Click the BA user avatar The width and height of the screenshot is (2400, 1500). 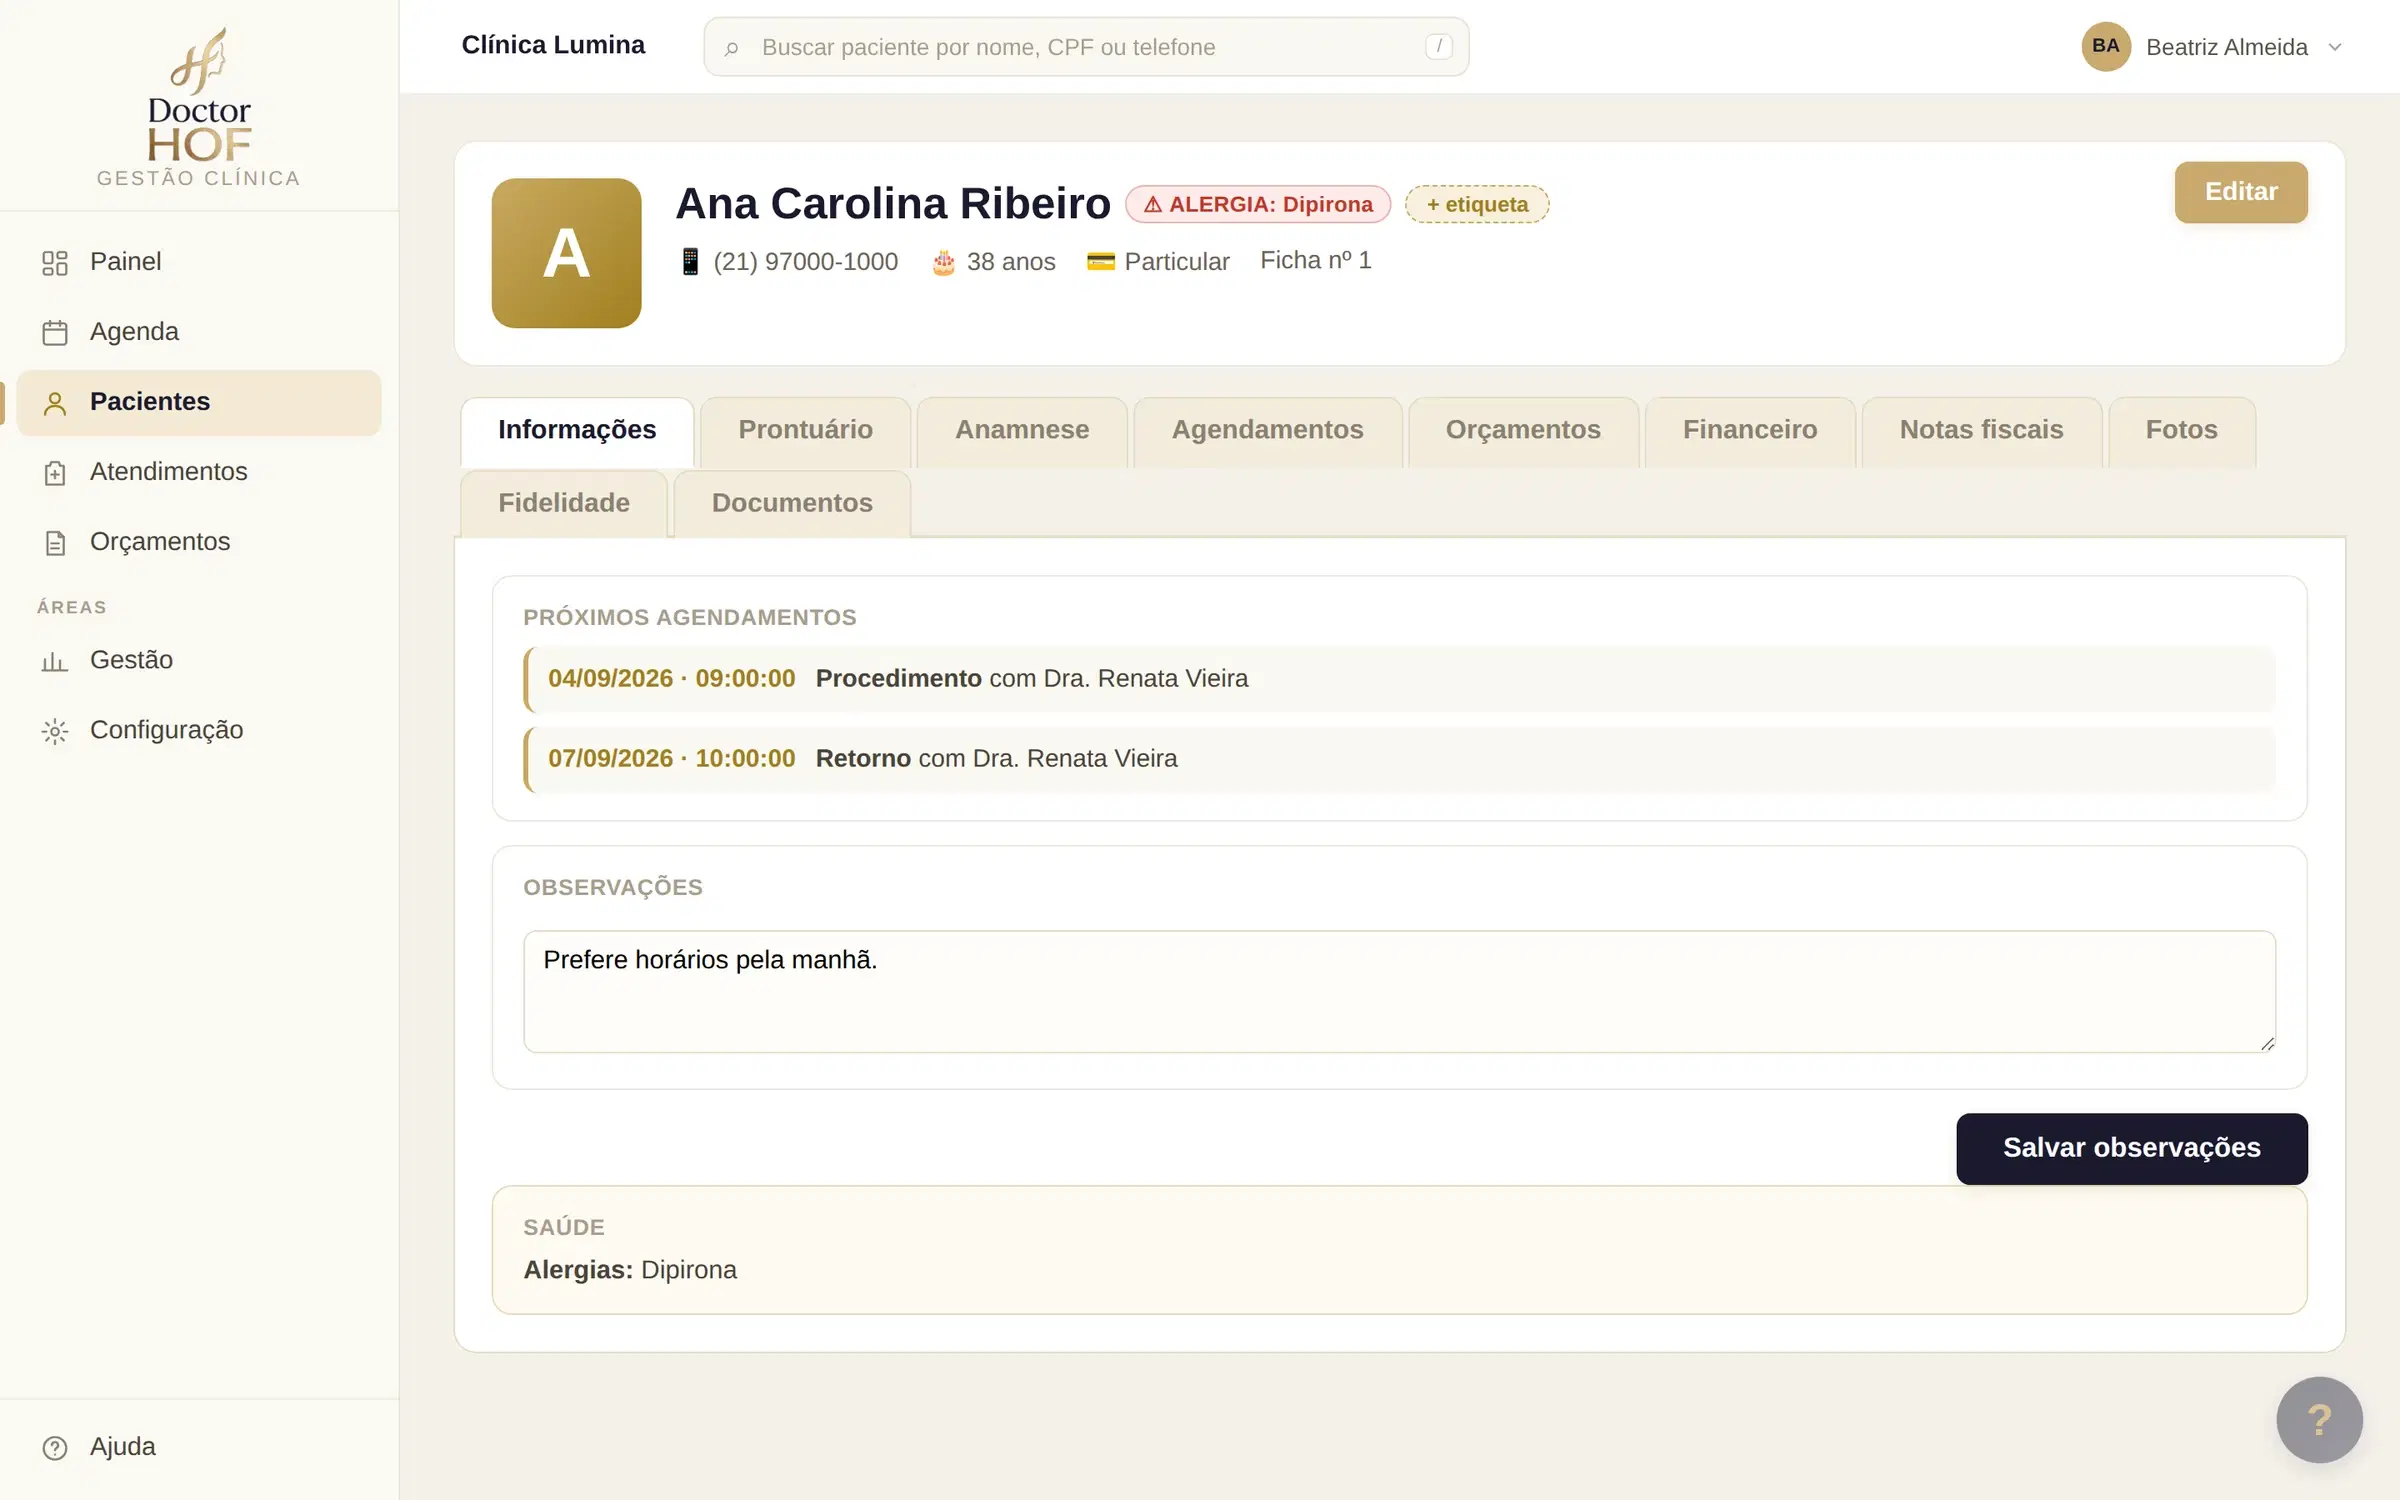click(x=2105, y=46)
